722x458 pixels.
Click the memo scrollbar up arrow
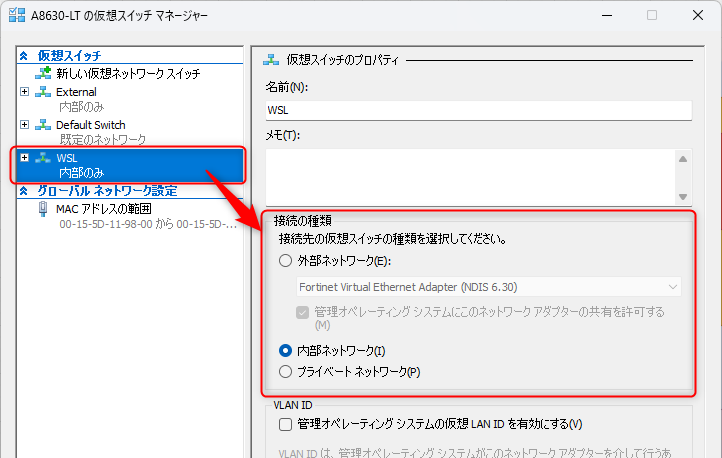tap(683, 159)
